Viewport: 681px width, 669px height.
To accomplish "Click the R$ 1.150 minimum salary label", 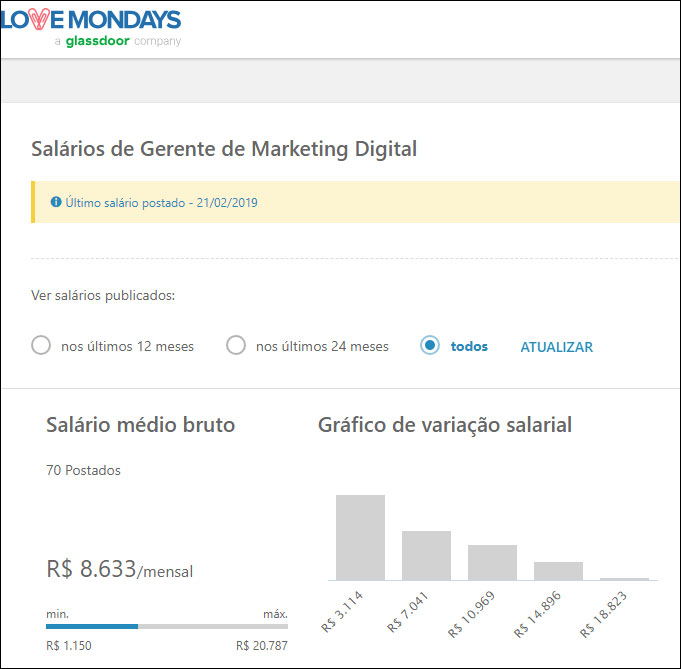I will 69,645.
